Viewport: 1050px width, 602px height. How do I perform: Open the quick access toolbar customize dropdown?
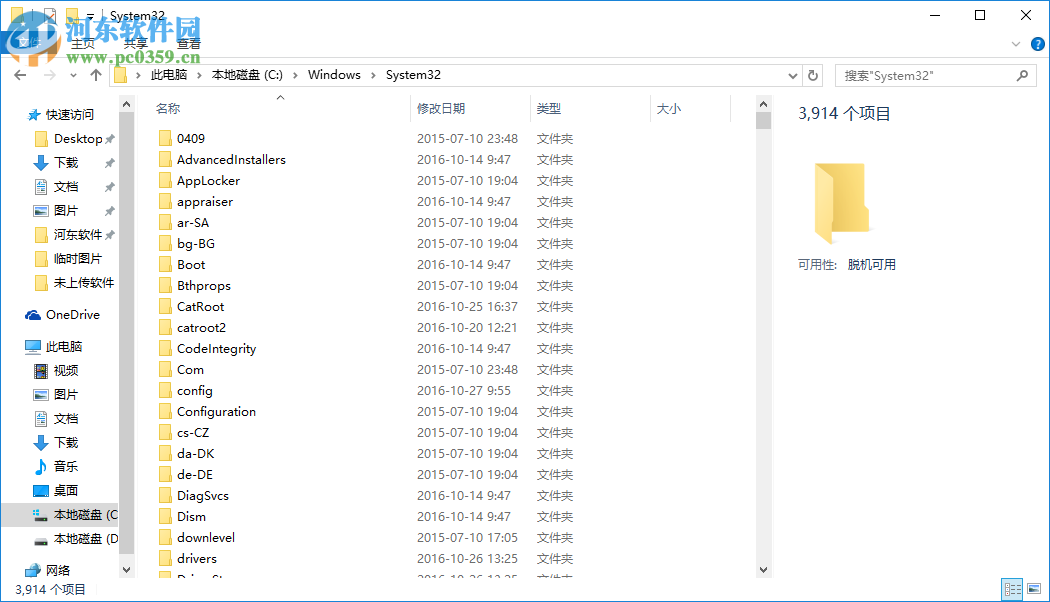[x=90, y=15]
